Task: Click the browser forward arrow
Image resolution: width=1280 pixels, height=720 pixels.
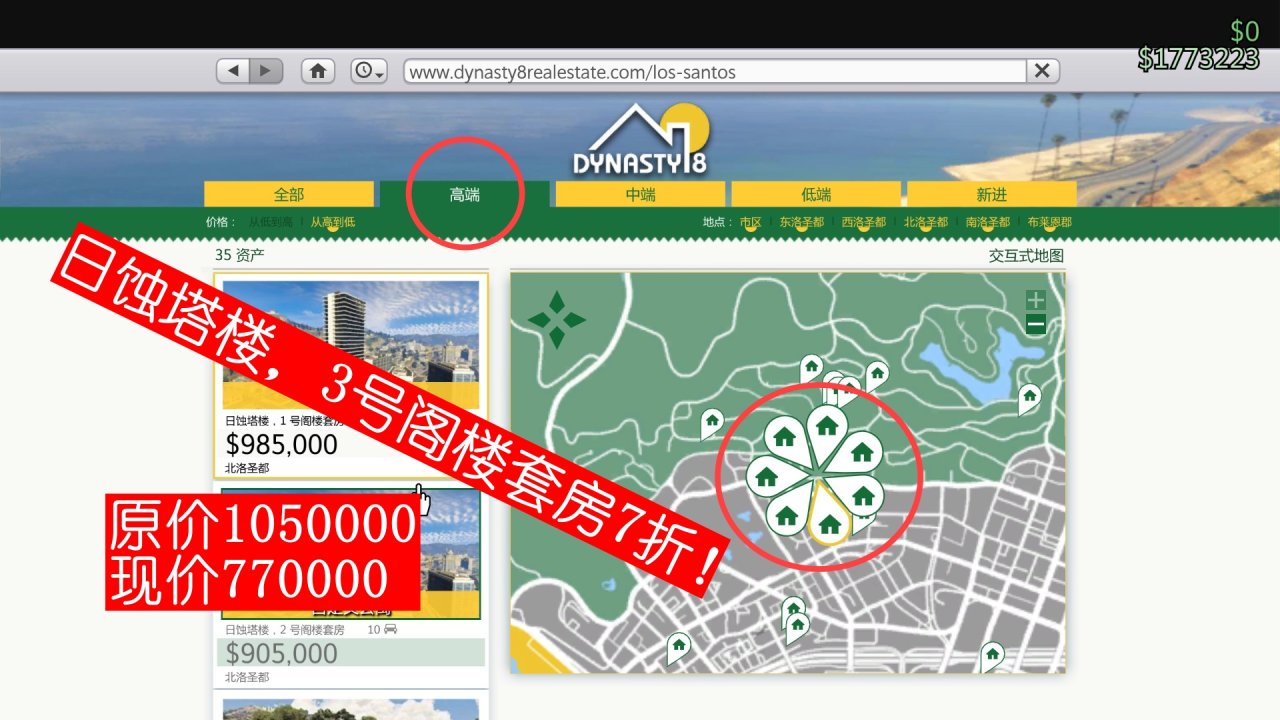Action: [266, 71]
